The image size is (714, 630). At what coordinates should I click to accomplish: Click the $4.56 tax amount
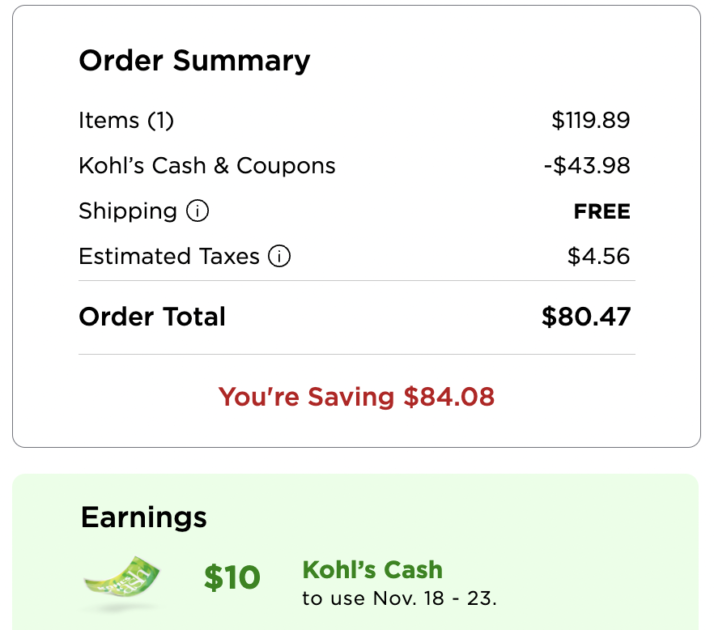[598, 257]
